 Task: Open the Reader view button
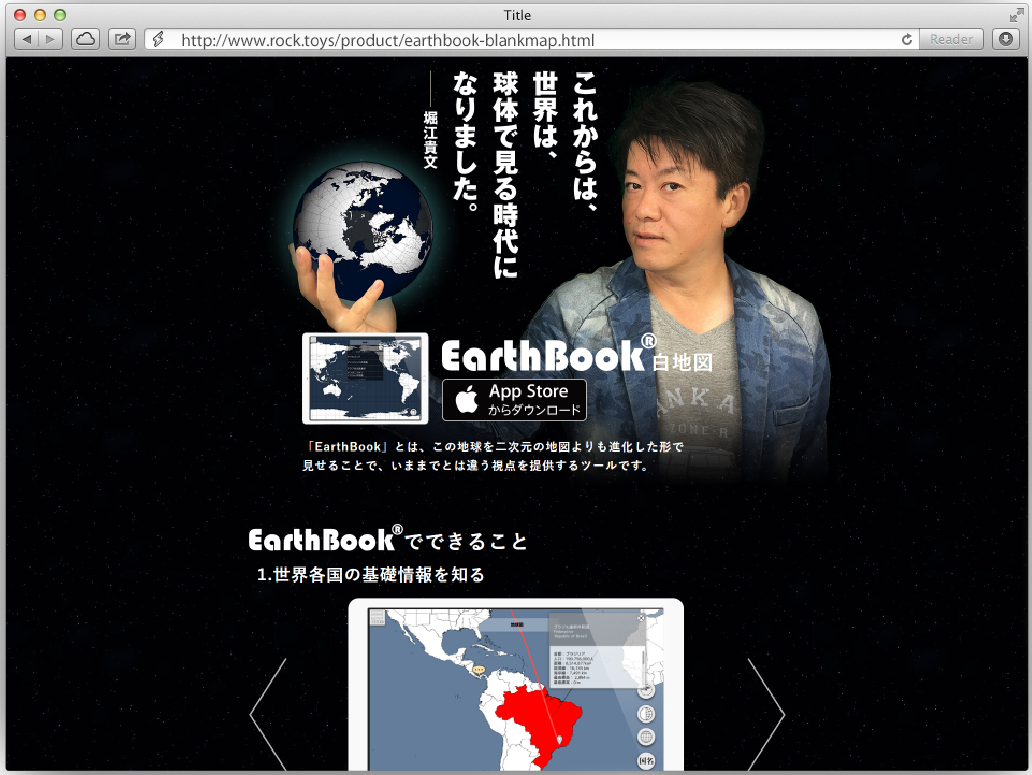[x=951, y=39]
